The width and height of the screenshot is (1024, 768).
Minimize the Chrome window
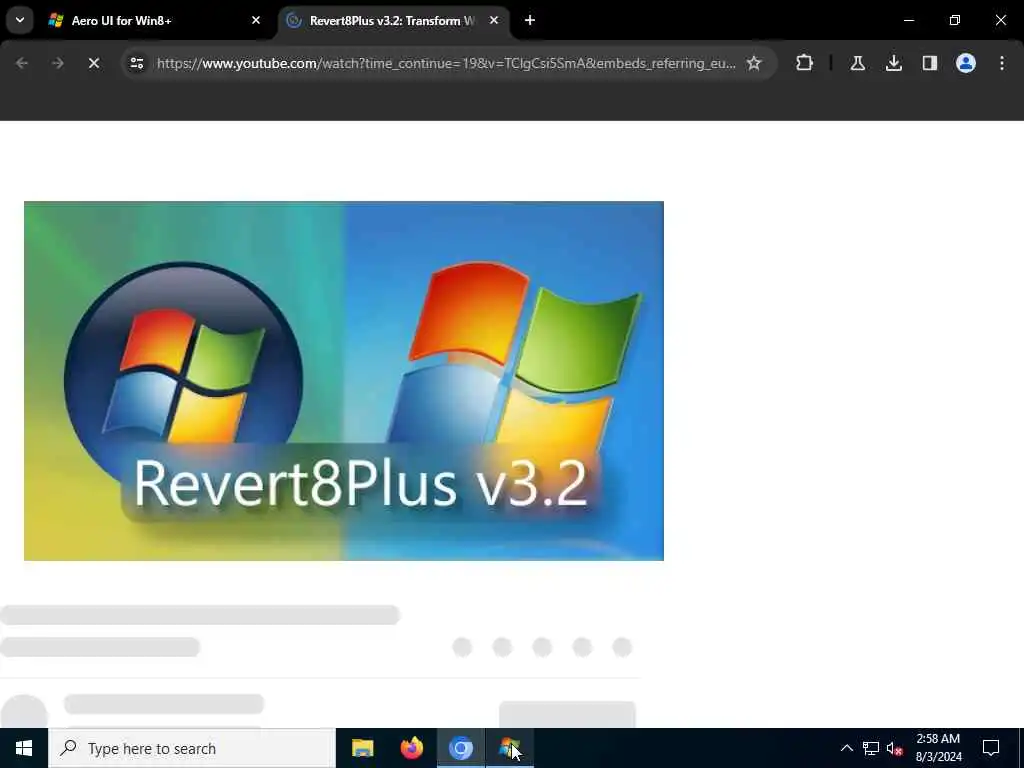click(908, 20)
